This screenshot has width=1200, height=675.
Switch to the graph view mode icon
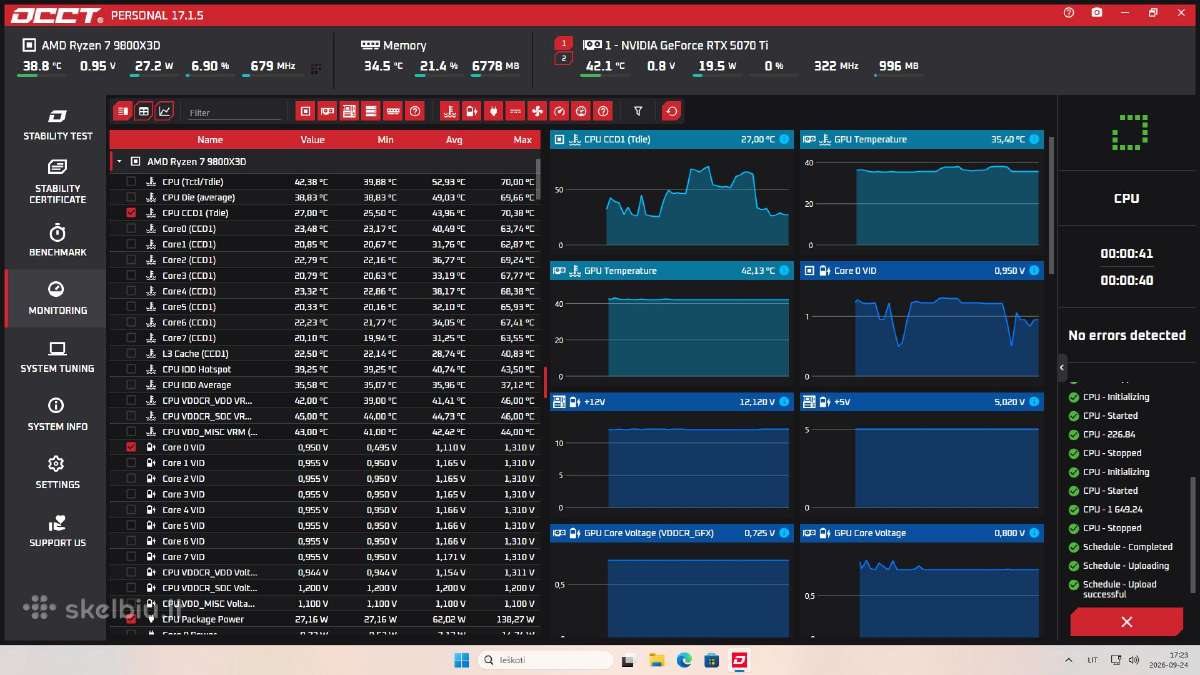point(165,111)
